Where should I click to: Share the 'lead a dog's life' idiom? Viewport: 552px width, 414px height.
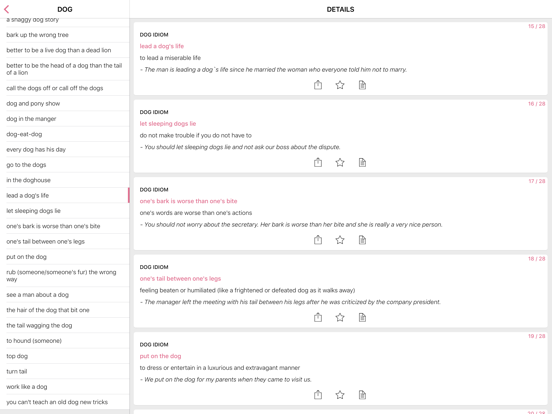click(x=318, y=85)
